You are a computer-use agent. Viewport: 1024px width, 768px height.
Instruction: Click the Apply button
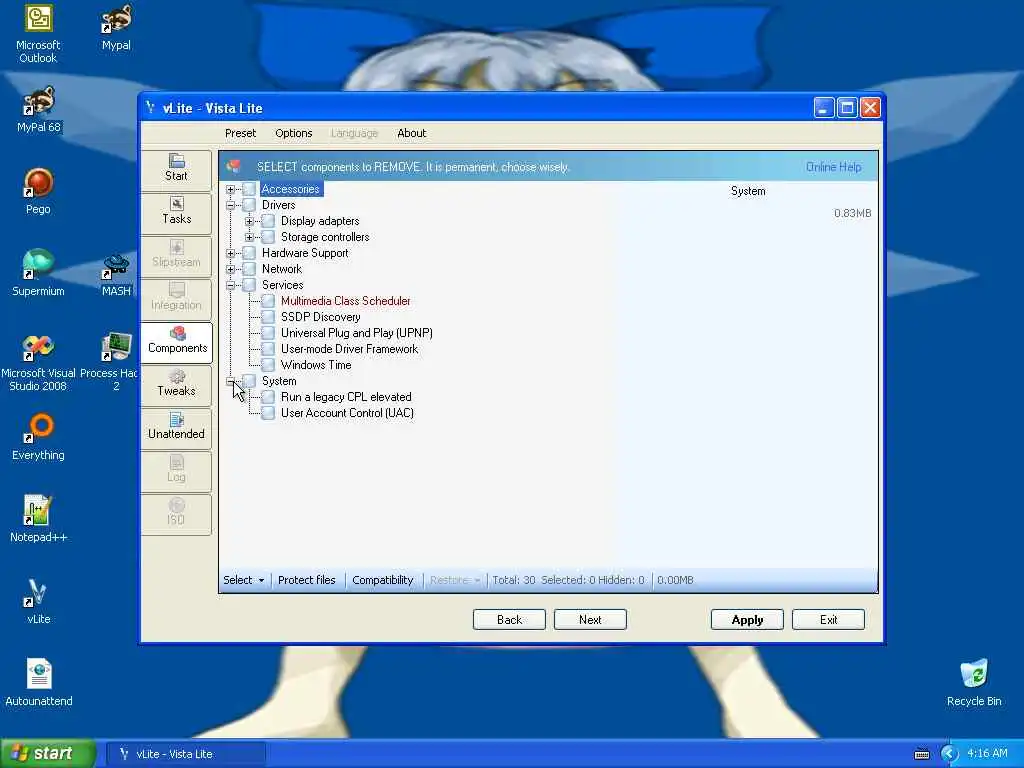click(747, 620)
